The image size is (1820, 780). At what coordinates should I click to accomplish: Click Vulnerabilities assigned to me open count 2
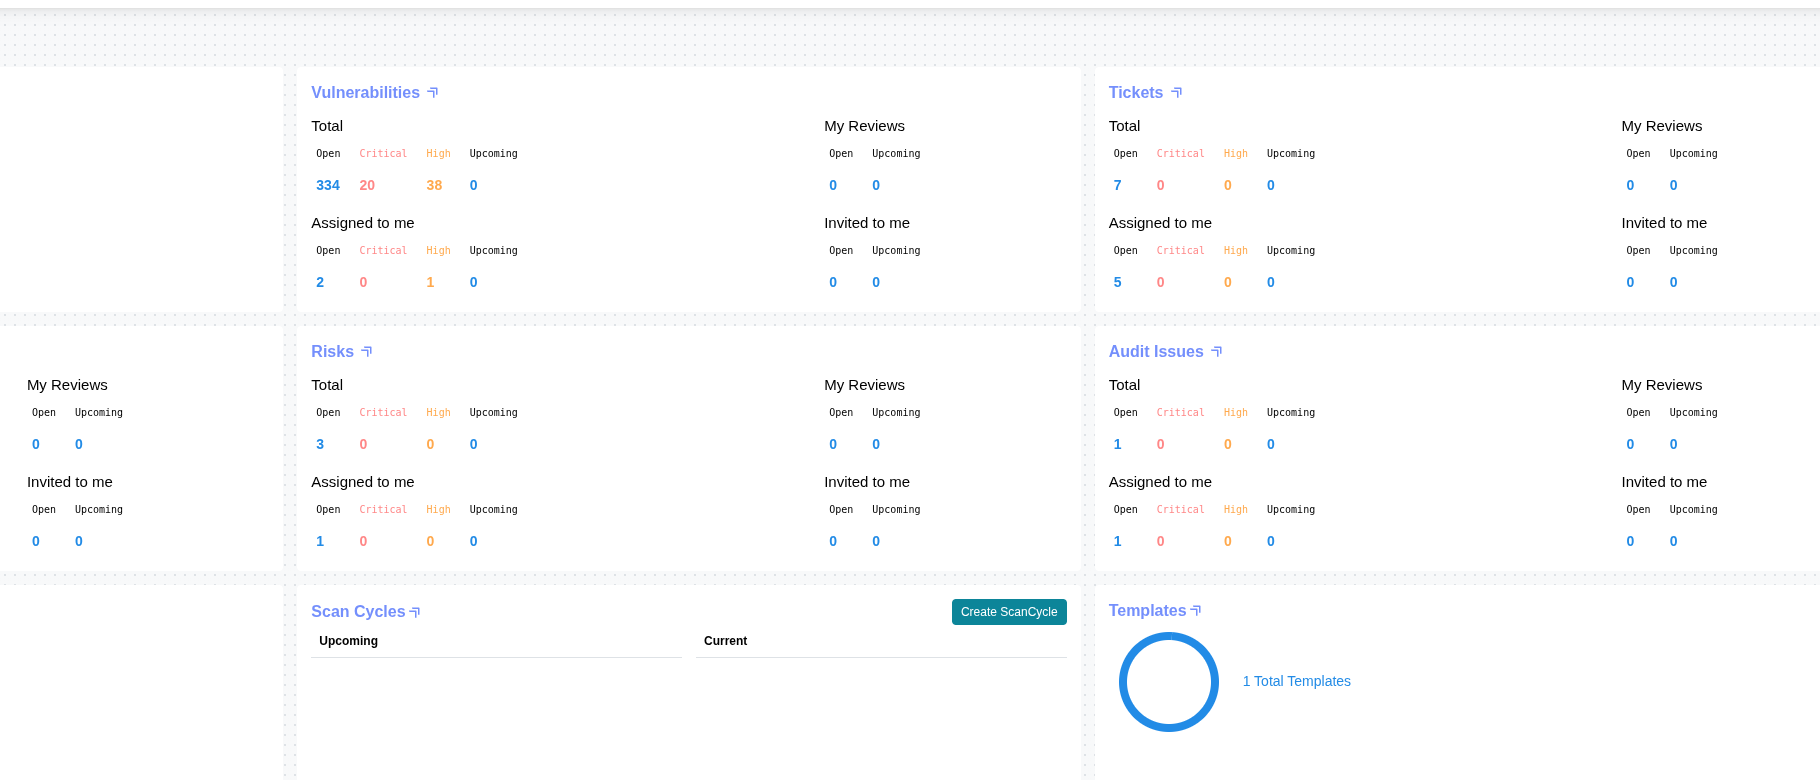coord(320,282)
